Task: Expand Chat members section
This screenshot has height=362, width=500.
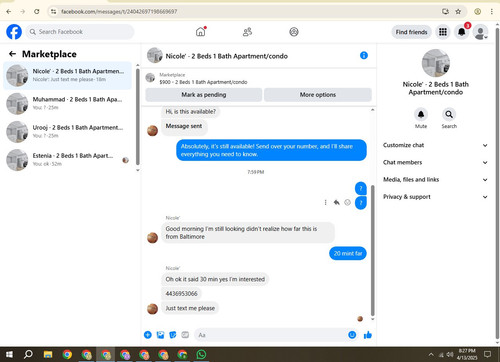Action: [435, 162]
